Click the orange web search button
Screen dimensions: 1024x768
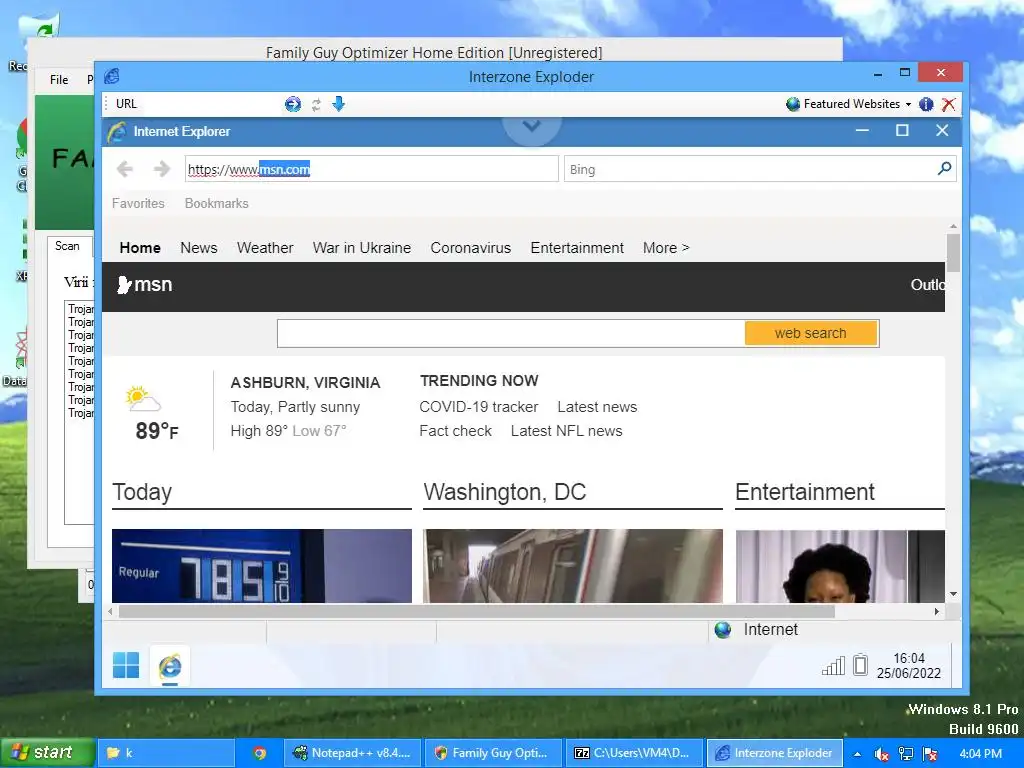coord(810,333)
